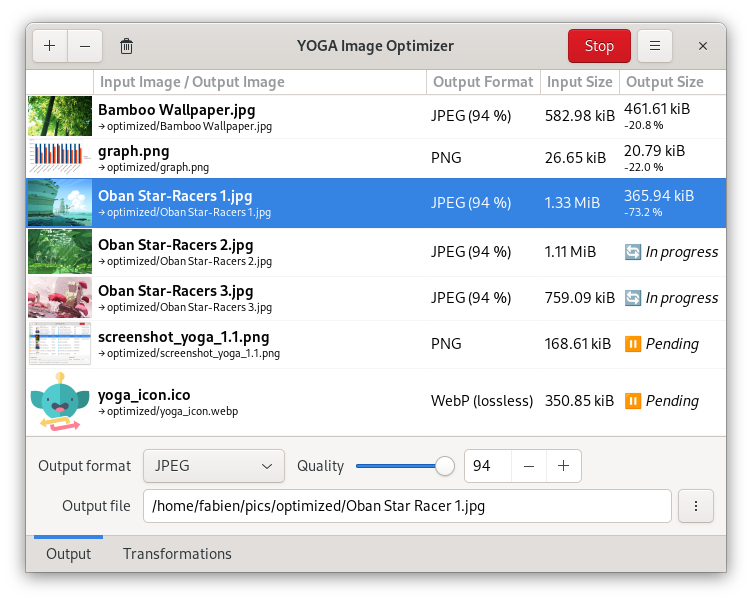
Task: Click the Oban Star-Racers 1 thumbnail
Action: (60, 203)
